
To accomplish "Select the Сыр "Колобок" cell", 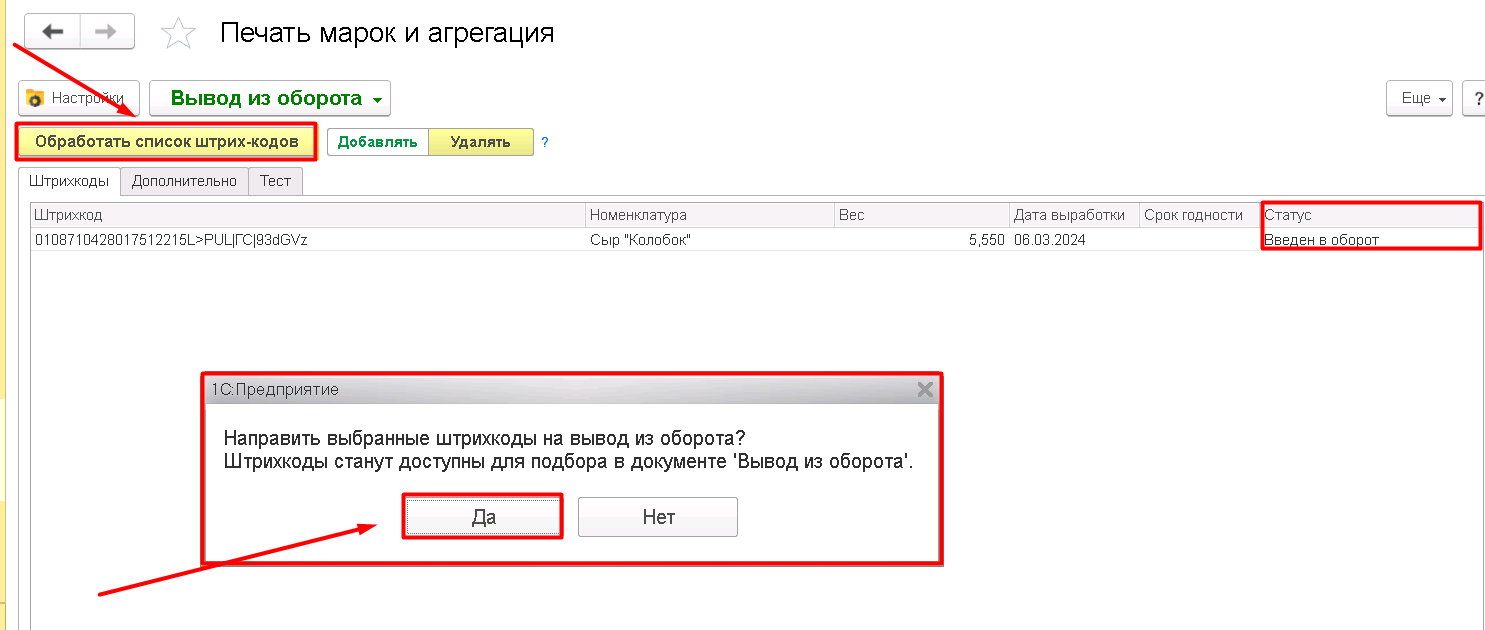I will tap(710, 240).
